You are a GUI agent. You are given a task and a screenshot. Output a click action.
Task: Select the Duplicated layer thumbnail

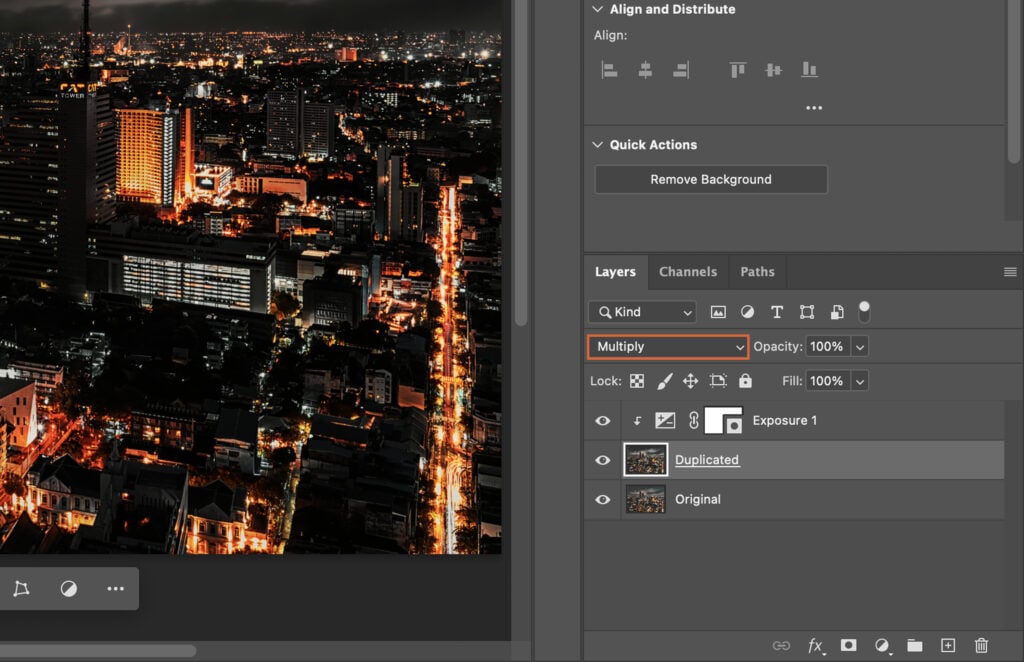point(645,459)
